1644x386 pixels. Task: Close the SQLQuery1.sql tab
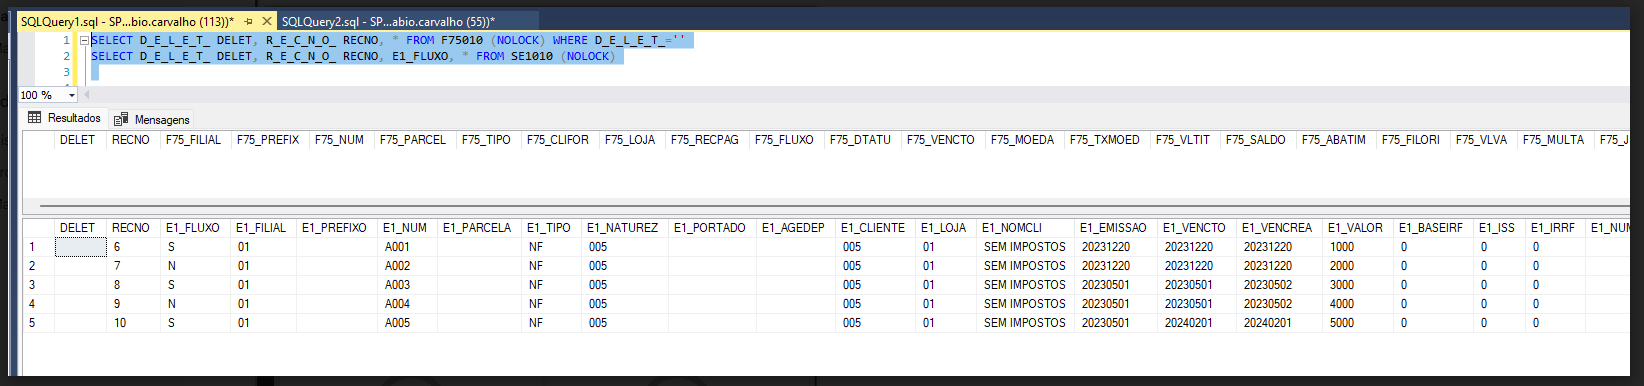click(266, 21)
